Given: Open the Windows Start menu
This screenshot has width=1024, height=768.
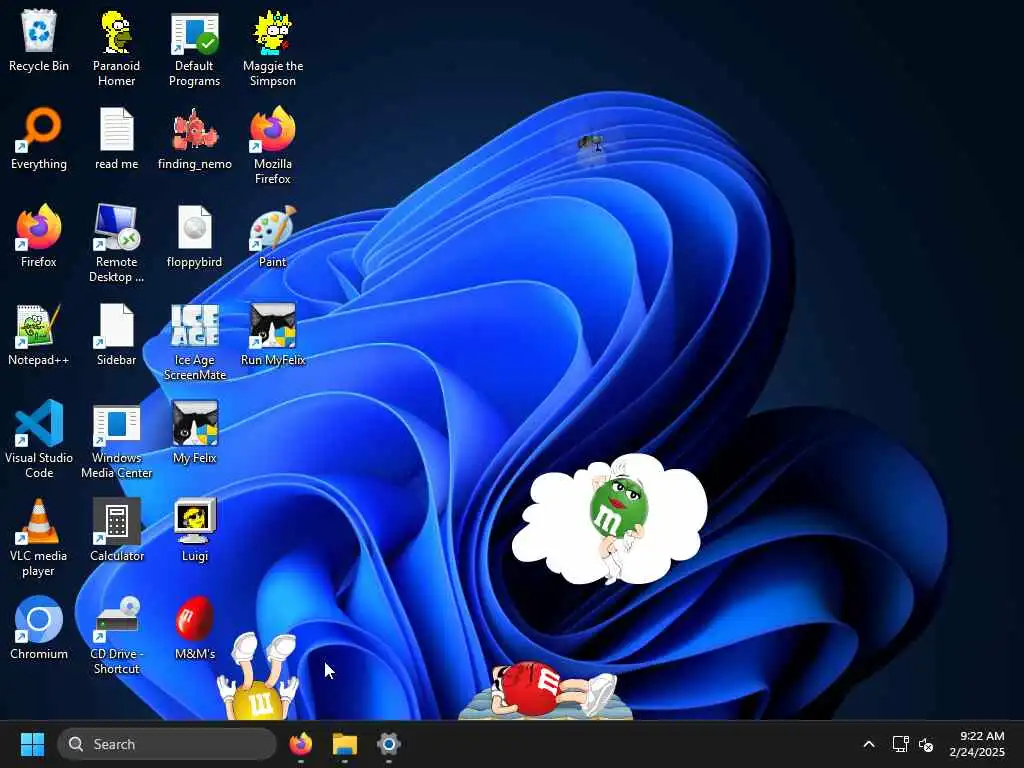Looking at the screenshot, I should click(x=32, y=744).
